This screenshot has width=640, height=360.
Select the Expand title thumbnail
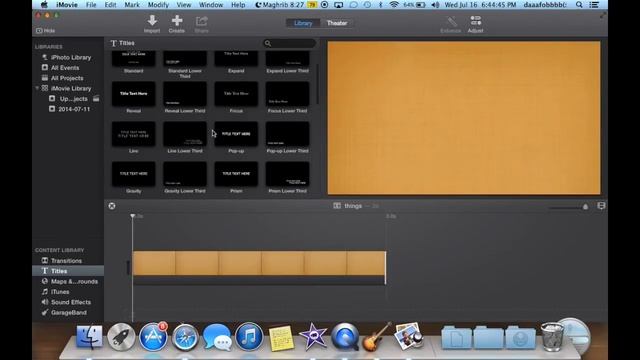tap(236, 59)
